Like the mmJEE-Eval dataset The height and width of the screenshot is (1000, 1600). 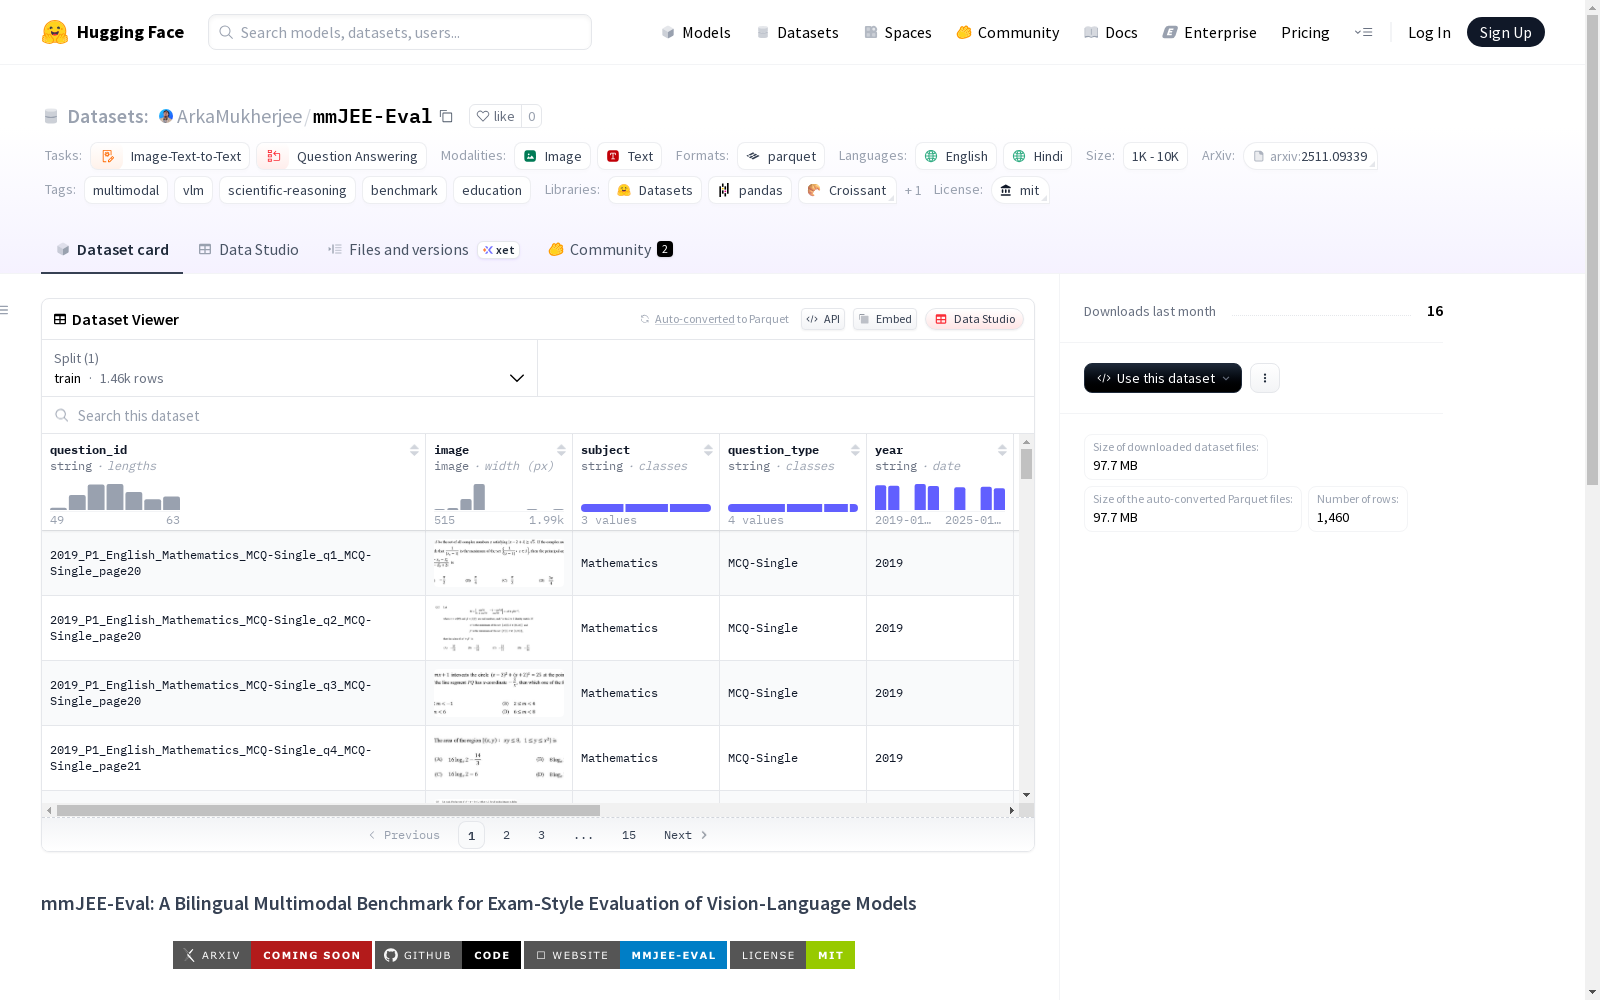coord(495,116)
